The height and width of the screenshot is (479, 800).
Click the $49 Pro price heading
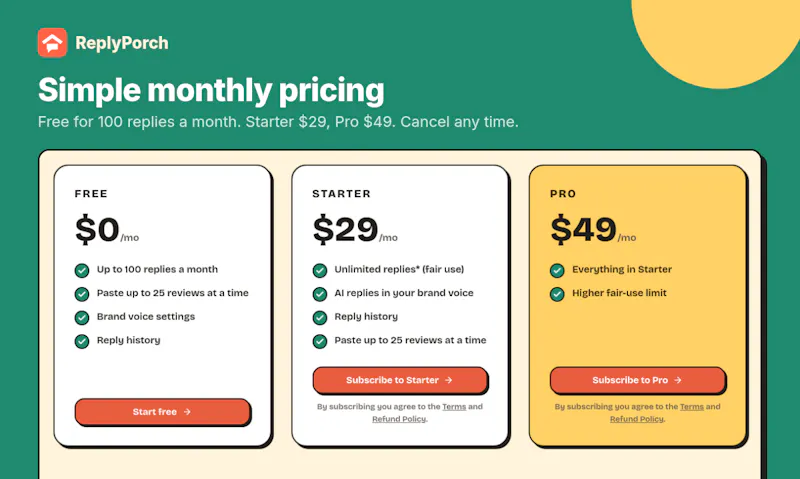coord(584,229)
